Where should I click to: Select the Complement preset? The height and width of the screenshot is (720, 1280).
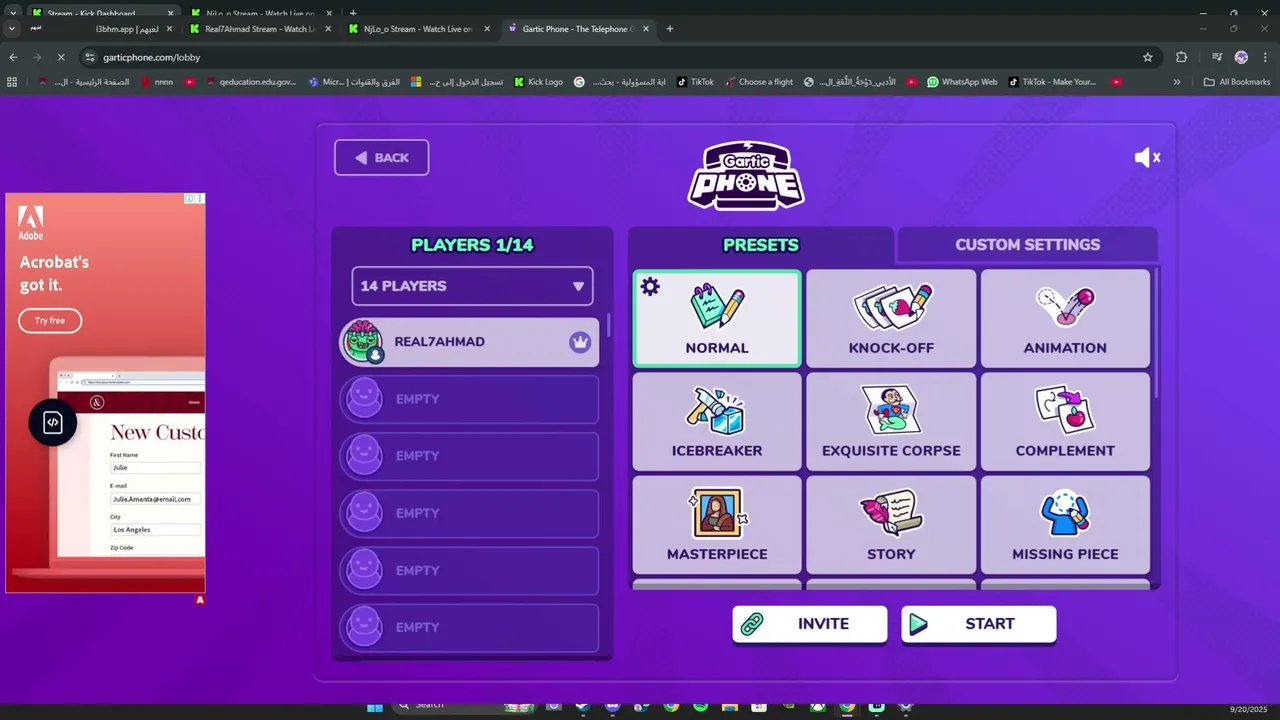[x=1065, y=422]
